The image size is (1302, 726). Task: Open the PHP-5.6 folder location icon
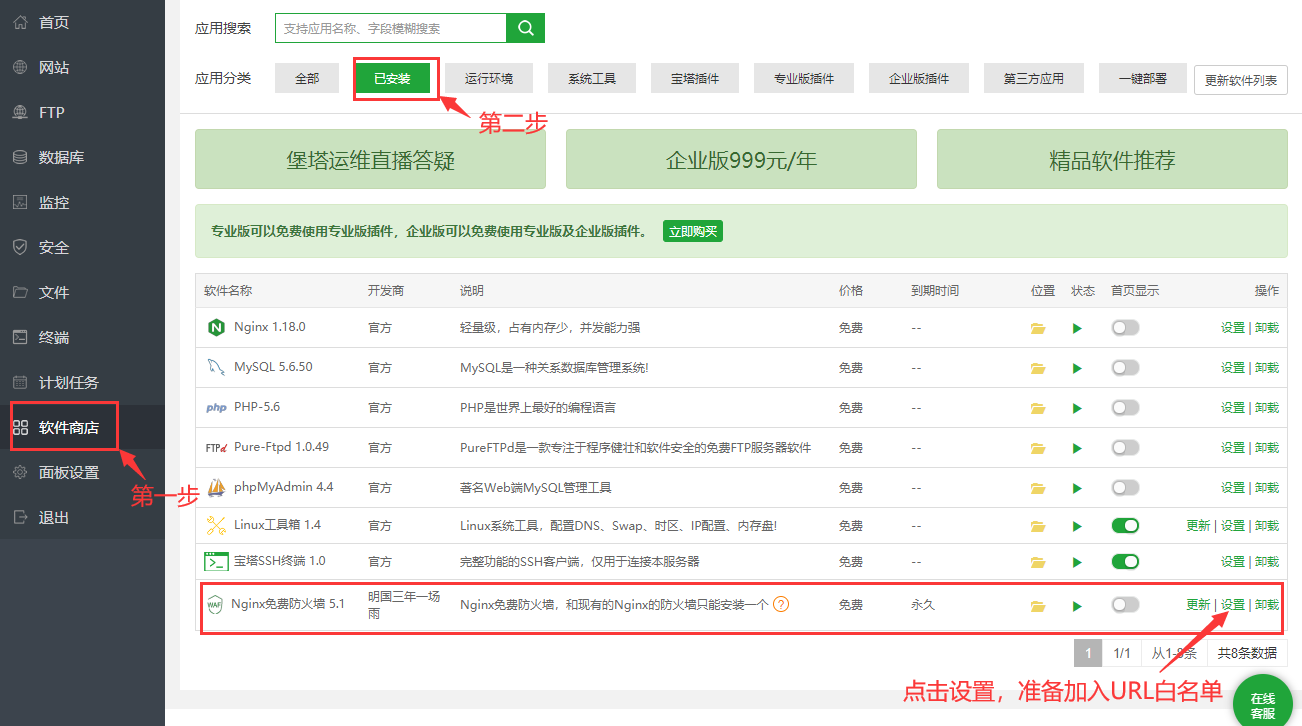(x=1038, y=408)
